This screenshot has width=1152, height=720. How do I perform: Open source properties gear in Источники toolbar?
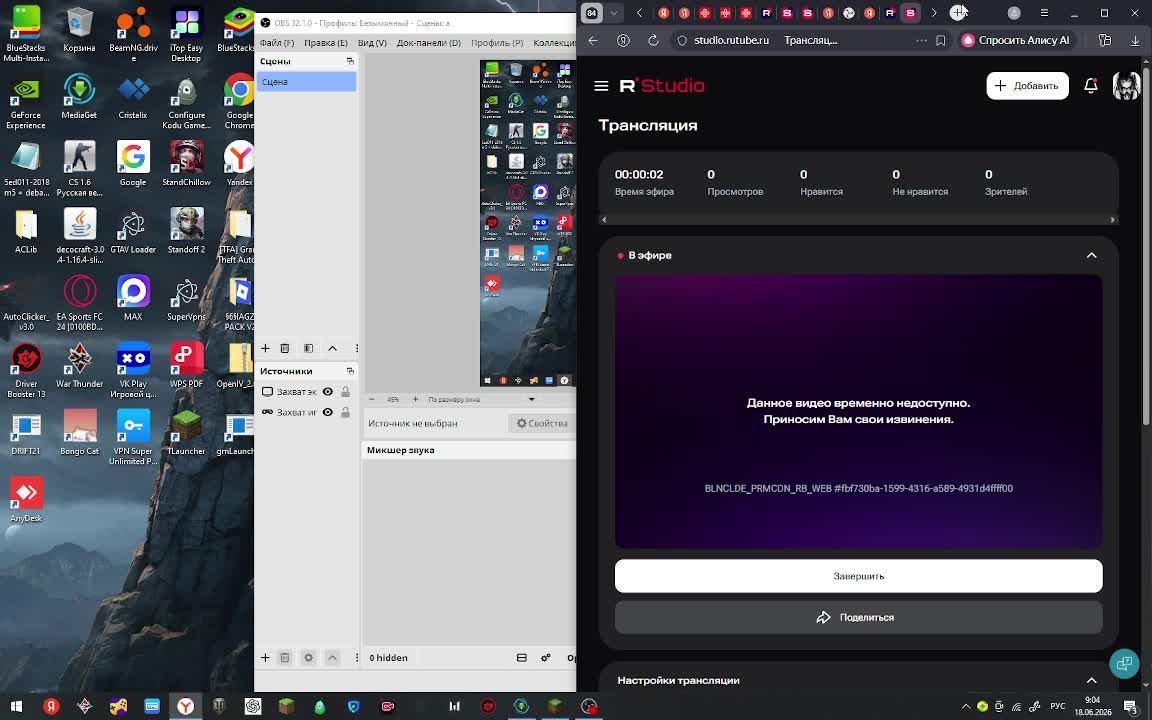tap(309, 658)
